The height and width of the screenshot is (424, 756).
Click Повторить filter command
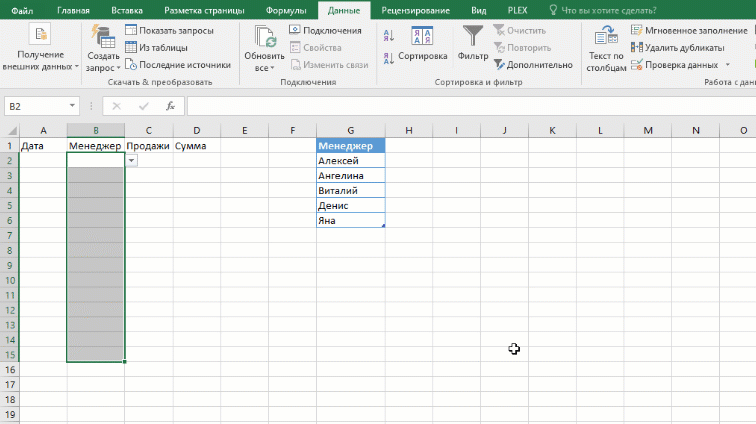[x=522, y=48]
